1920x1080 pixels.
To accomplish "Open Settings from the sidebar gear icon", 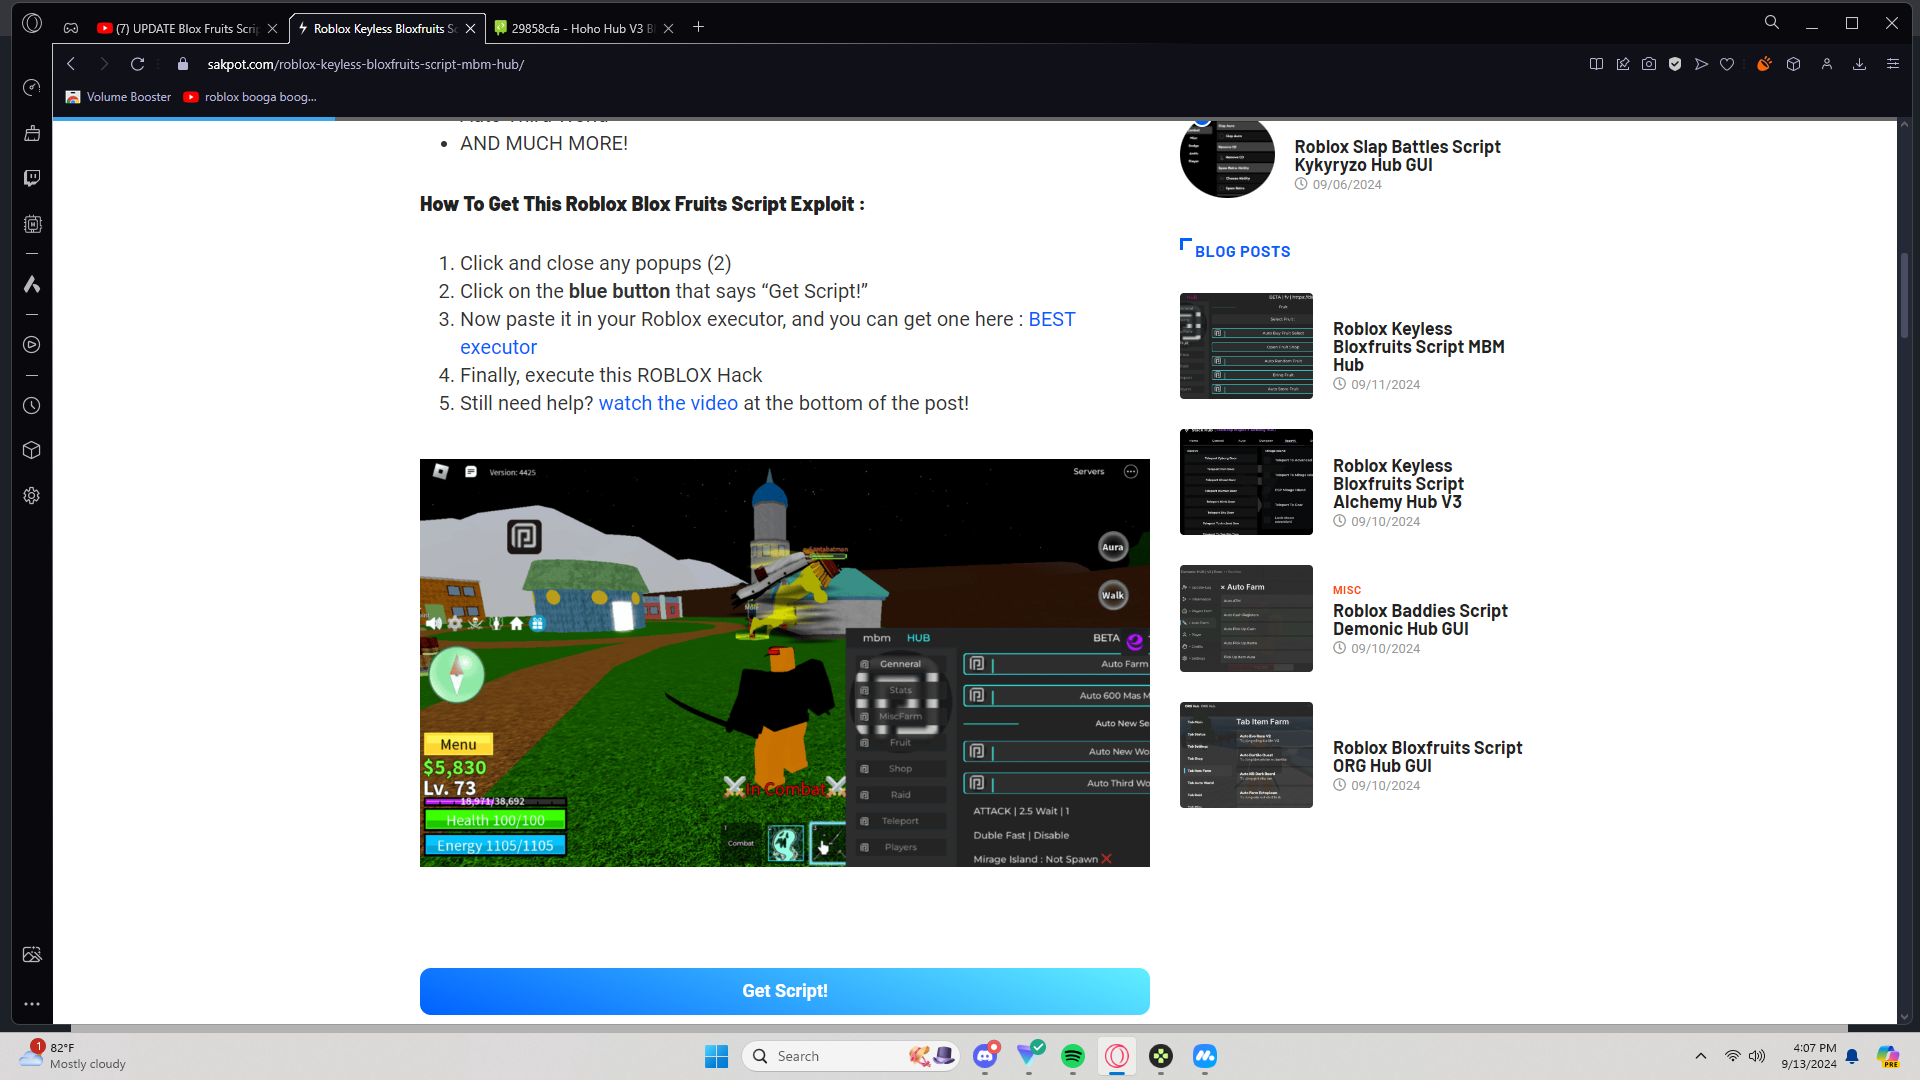I will (32, 496).
